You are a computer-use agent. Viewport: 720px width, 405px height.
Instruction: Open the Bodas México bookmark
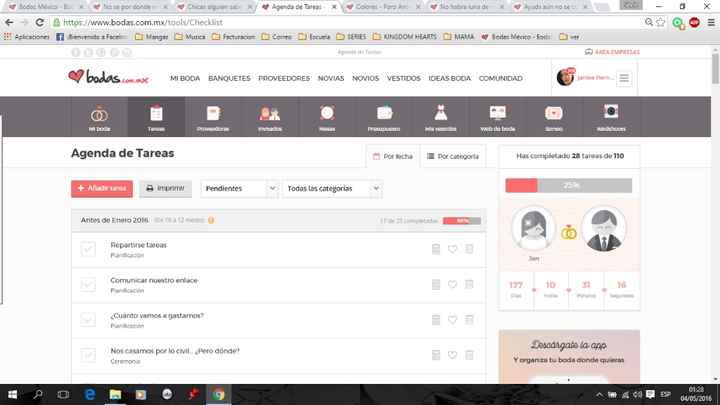[x=516, y=37]
